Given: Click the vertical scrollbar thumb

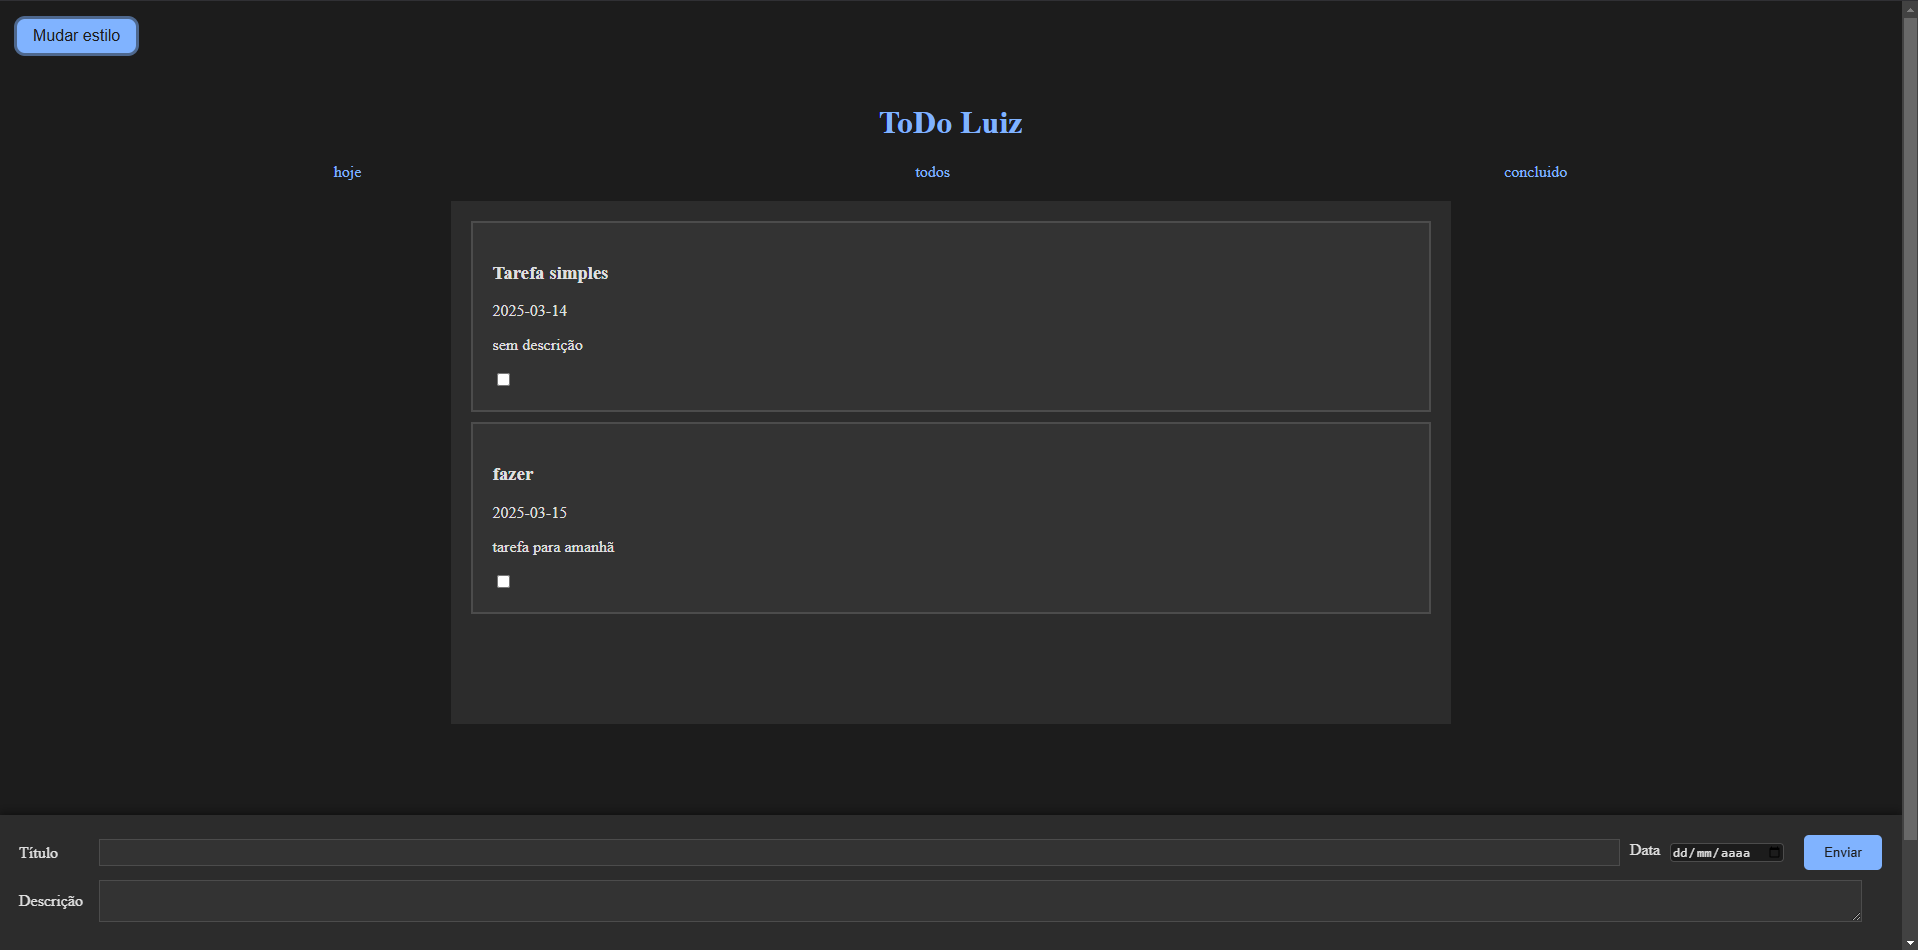Looking at the screenshot, I should click(1910, 428).
